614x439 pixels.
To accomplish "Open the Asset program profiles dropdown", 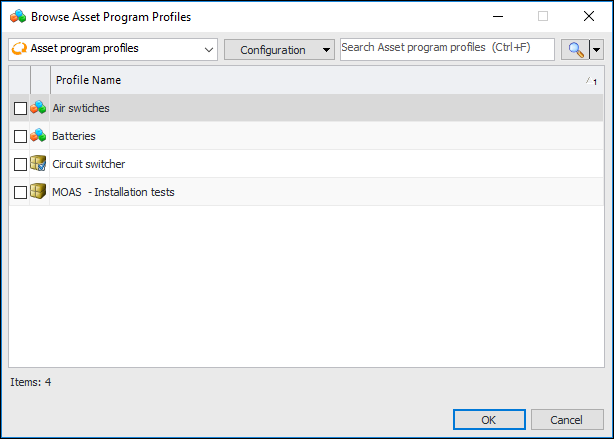I will pos(209,49).
